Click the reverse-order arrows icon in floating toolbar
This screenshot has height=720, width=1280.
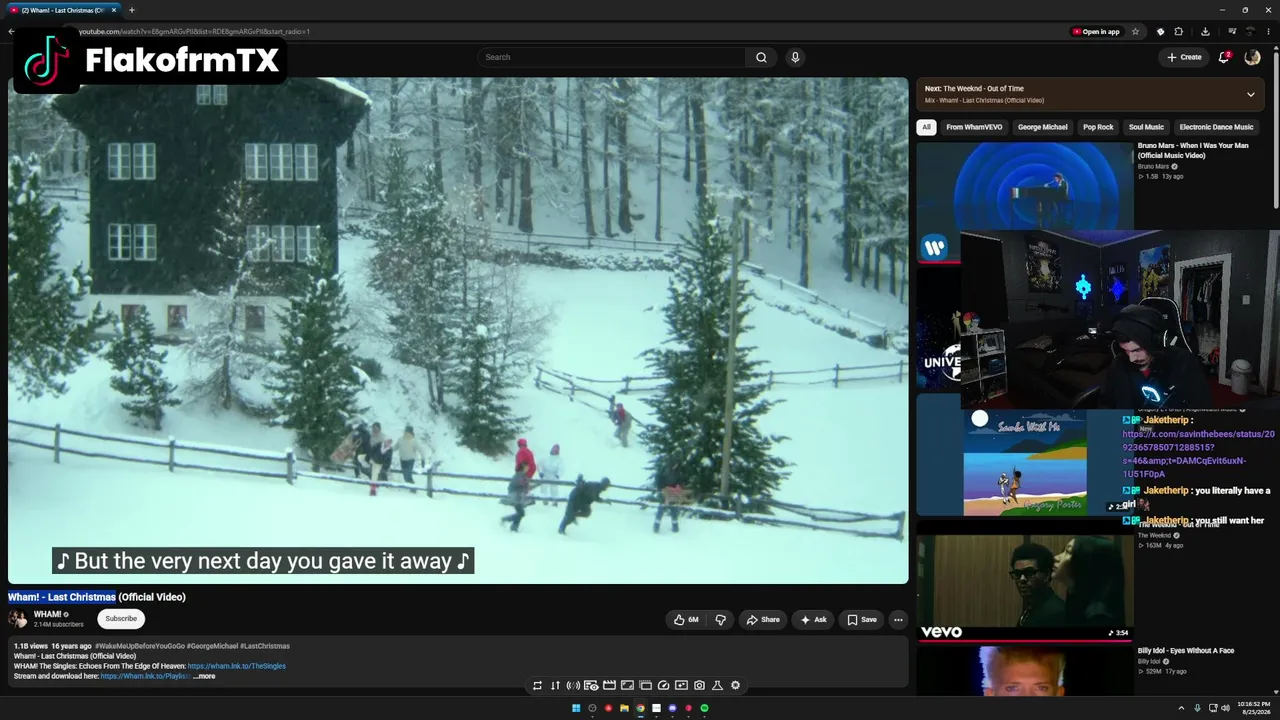click(555, 685)
